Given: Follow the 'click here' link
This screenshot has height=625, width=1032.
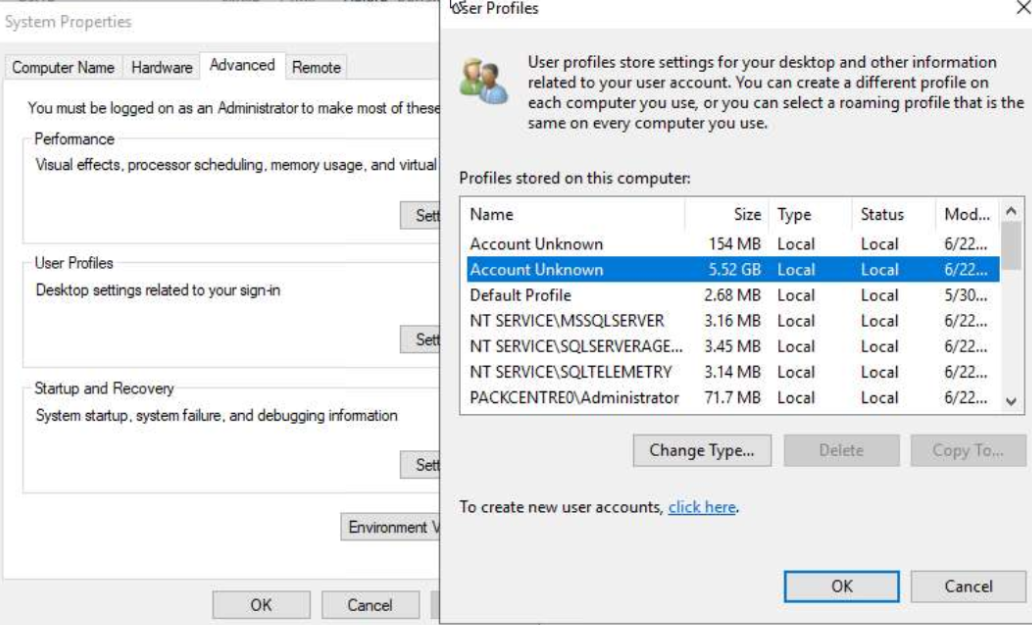Looking at the screenshot, I should (x=702, y=507).
